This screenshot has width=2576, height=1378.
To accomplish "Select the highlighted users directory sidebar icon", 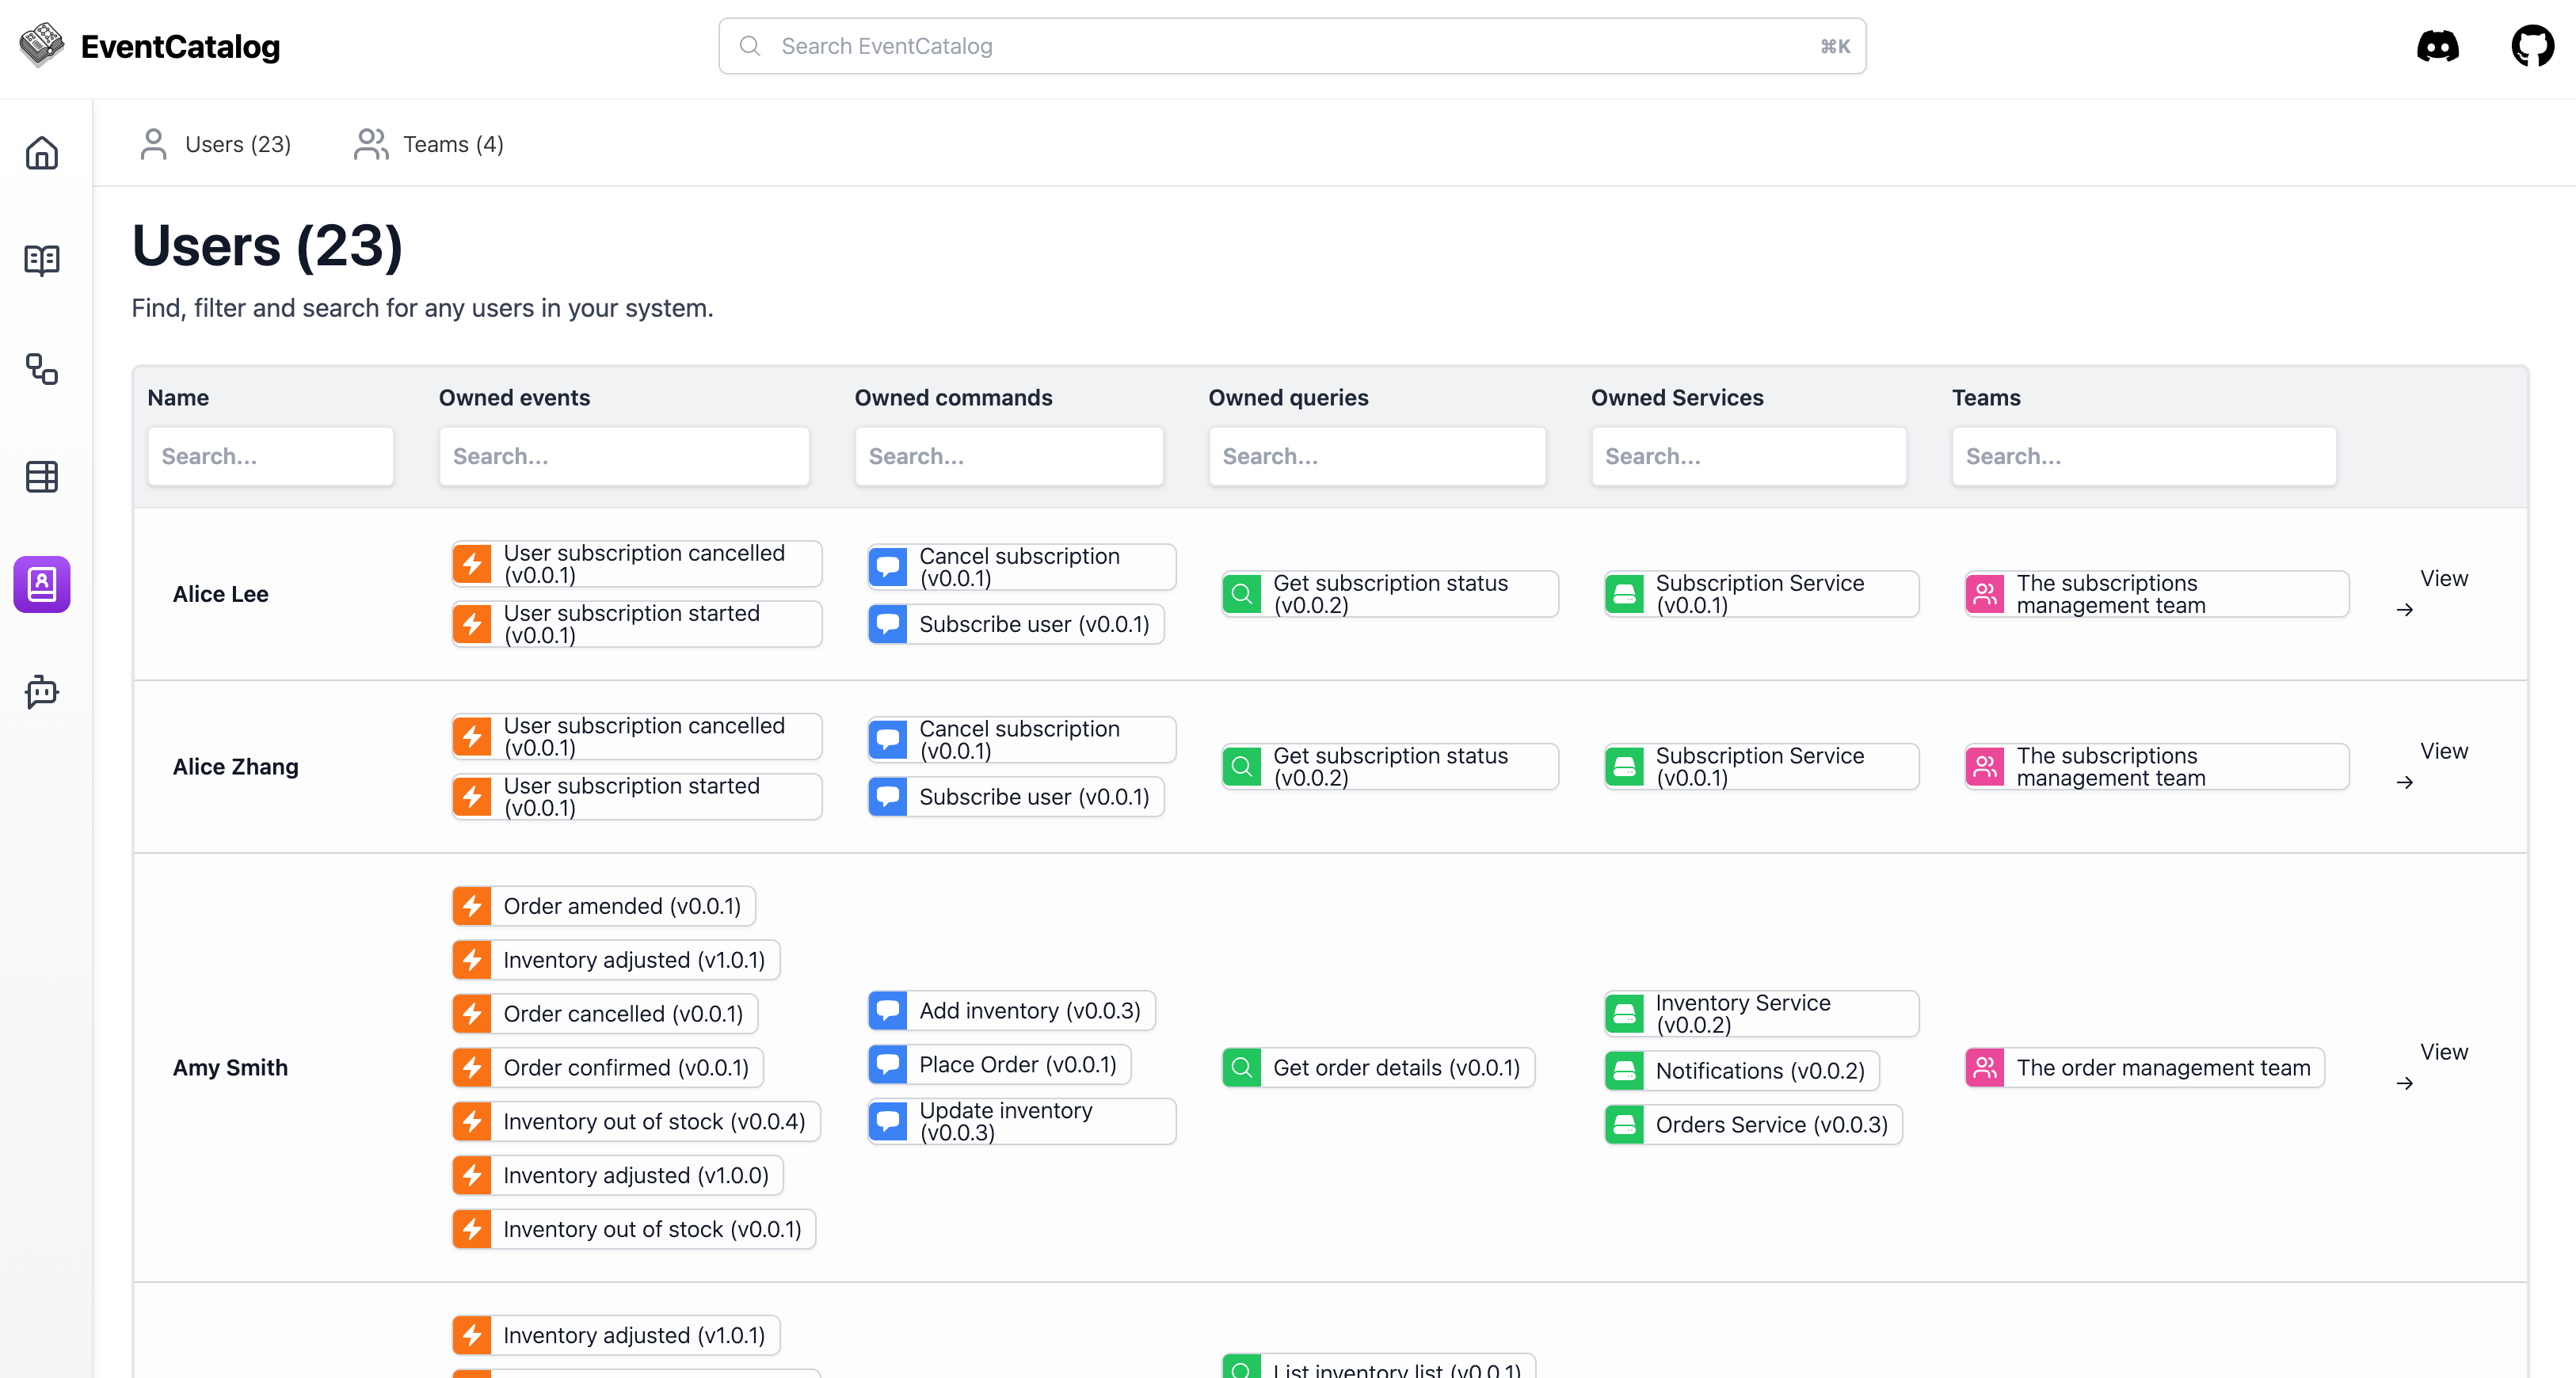I will (x=42, y=584).
